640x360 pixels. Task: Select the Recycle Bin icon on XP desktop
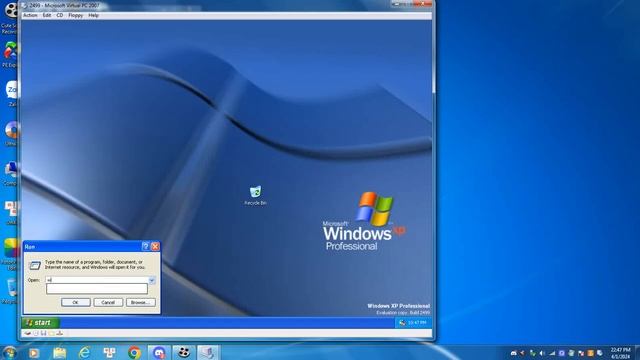[x=256, y=196]
